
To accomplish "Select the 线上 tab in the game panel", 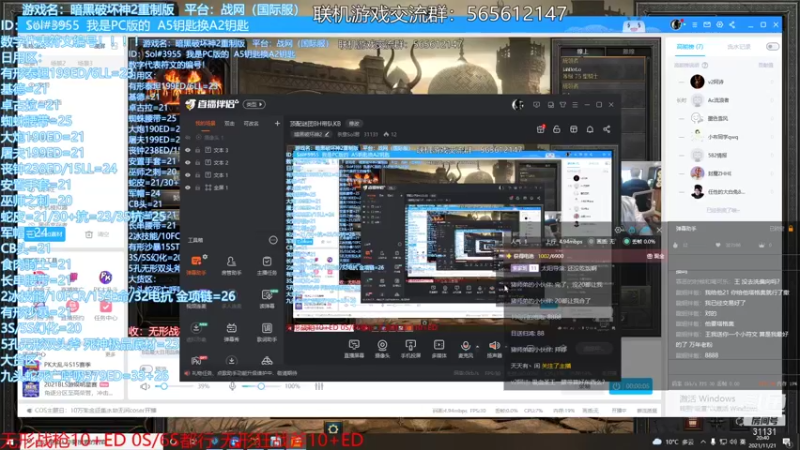I will tap(582, 52).
